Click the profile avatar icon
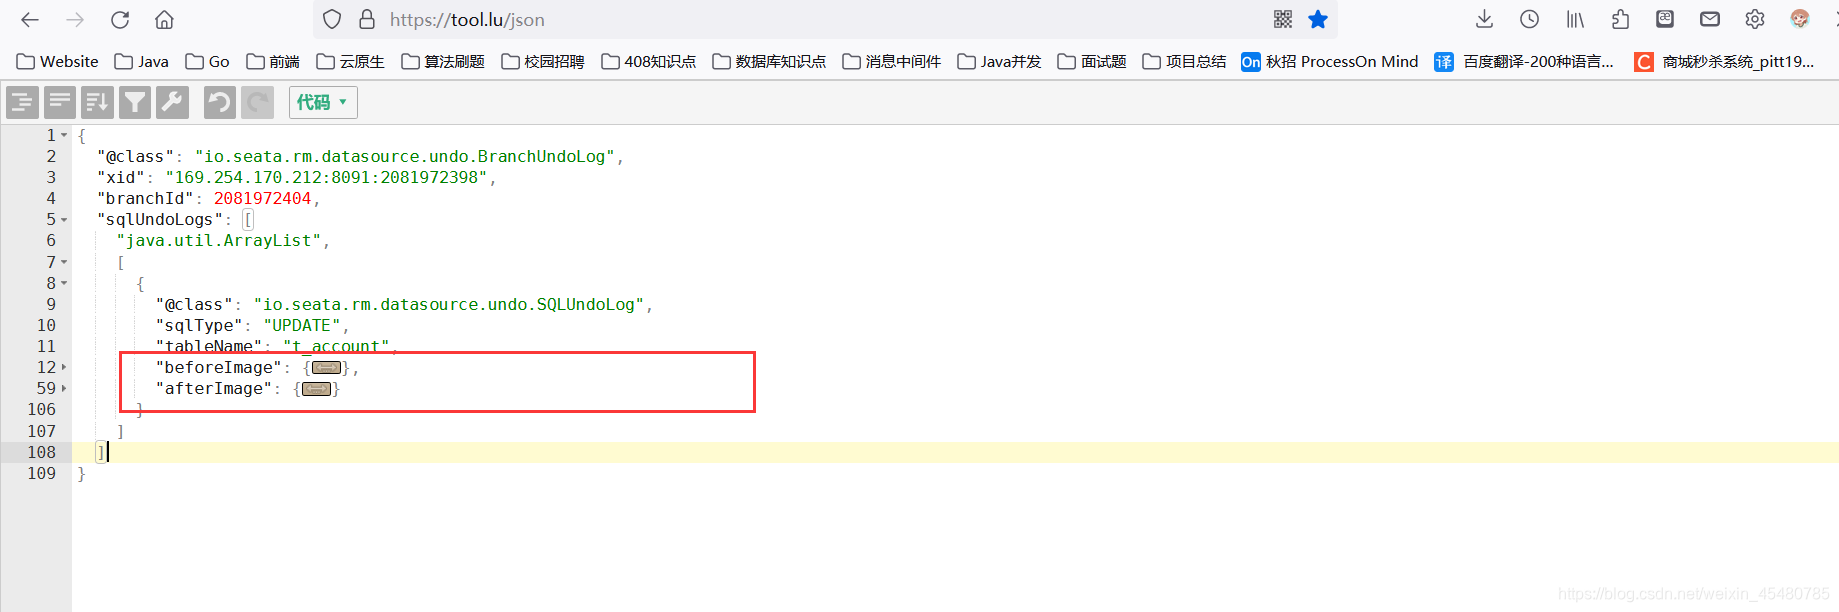 tap(1800, 19)
